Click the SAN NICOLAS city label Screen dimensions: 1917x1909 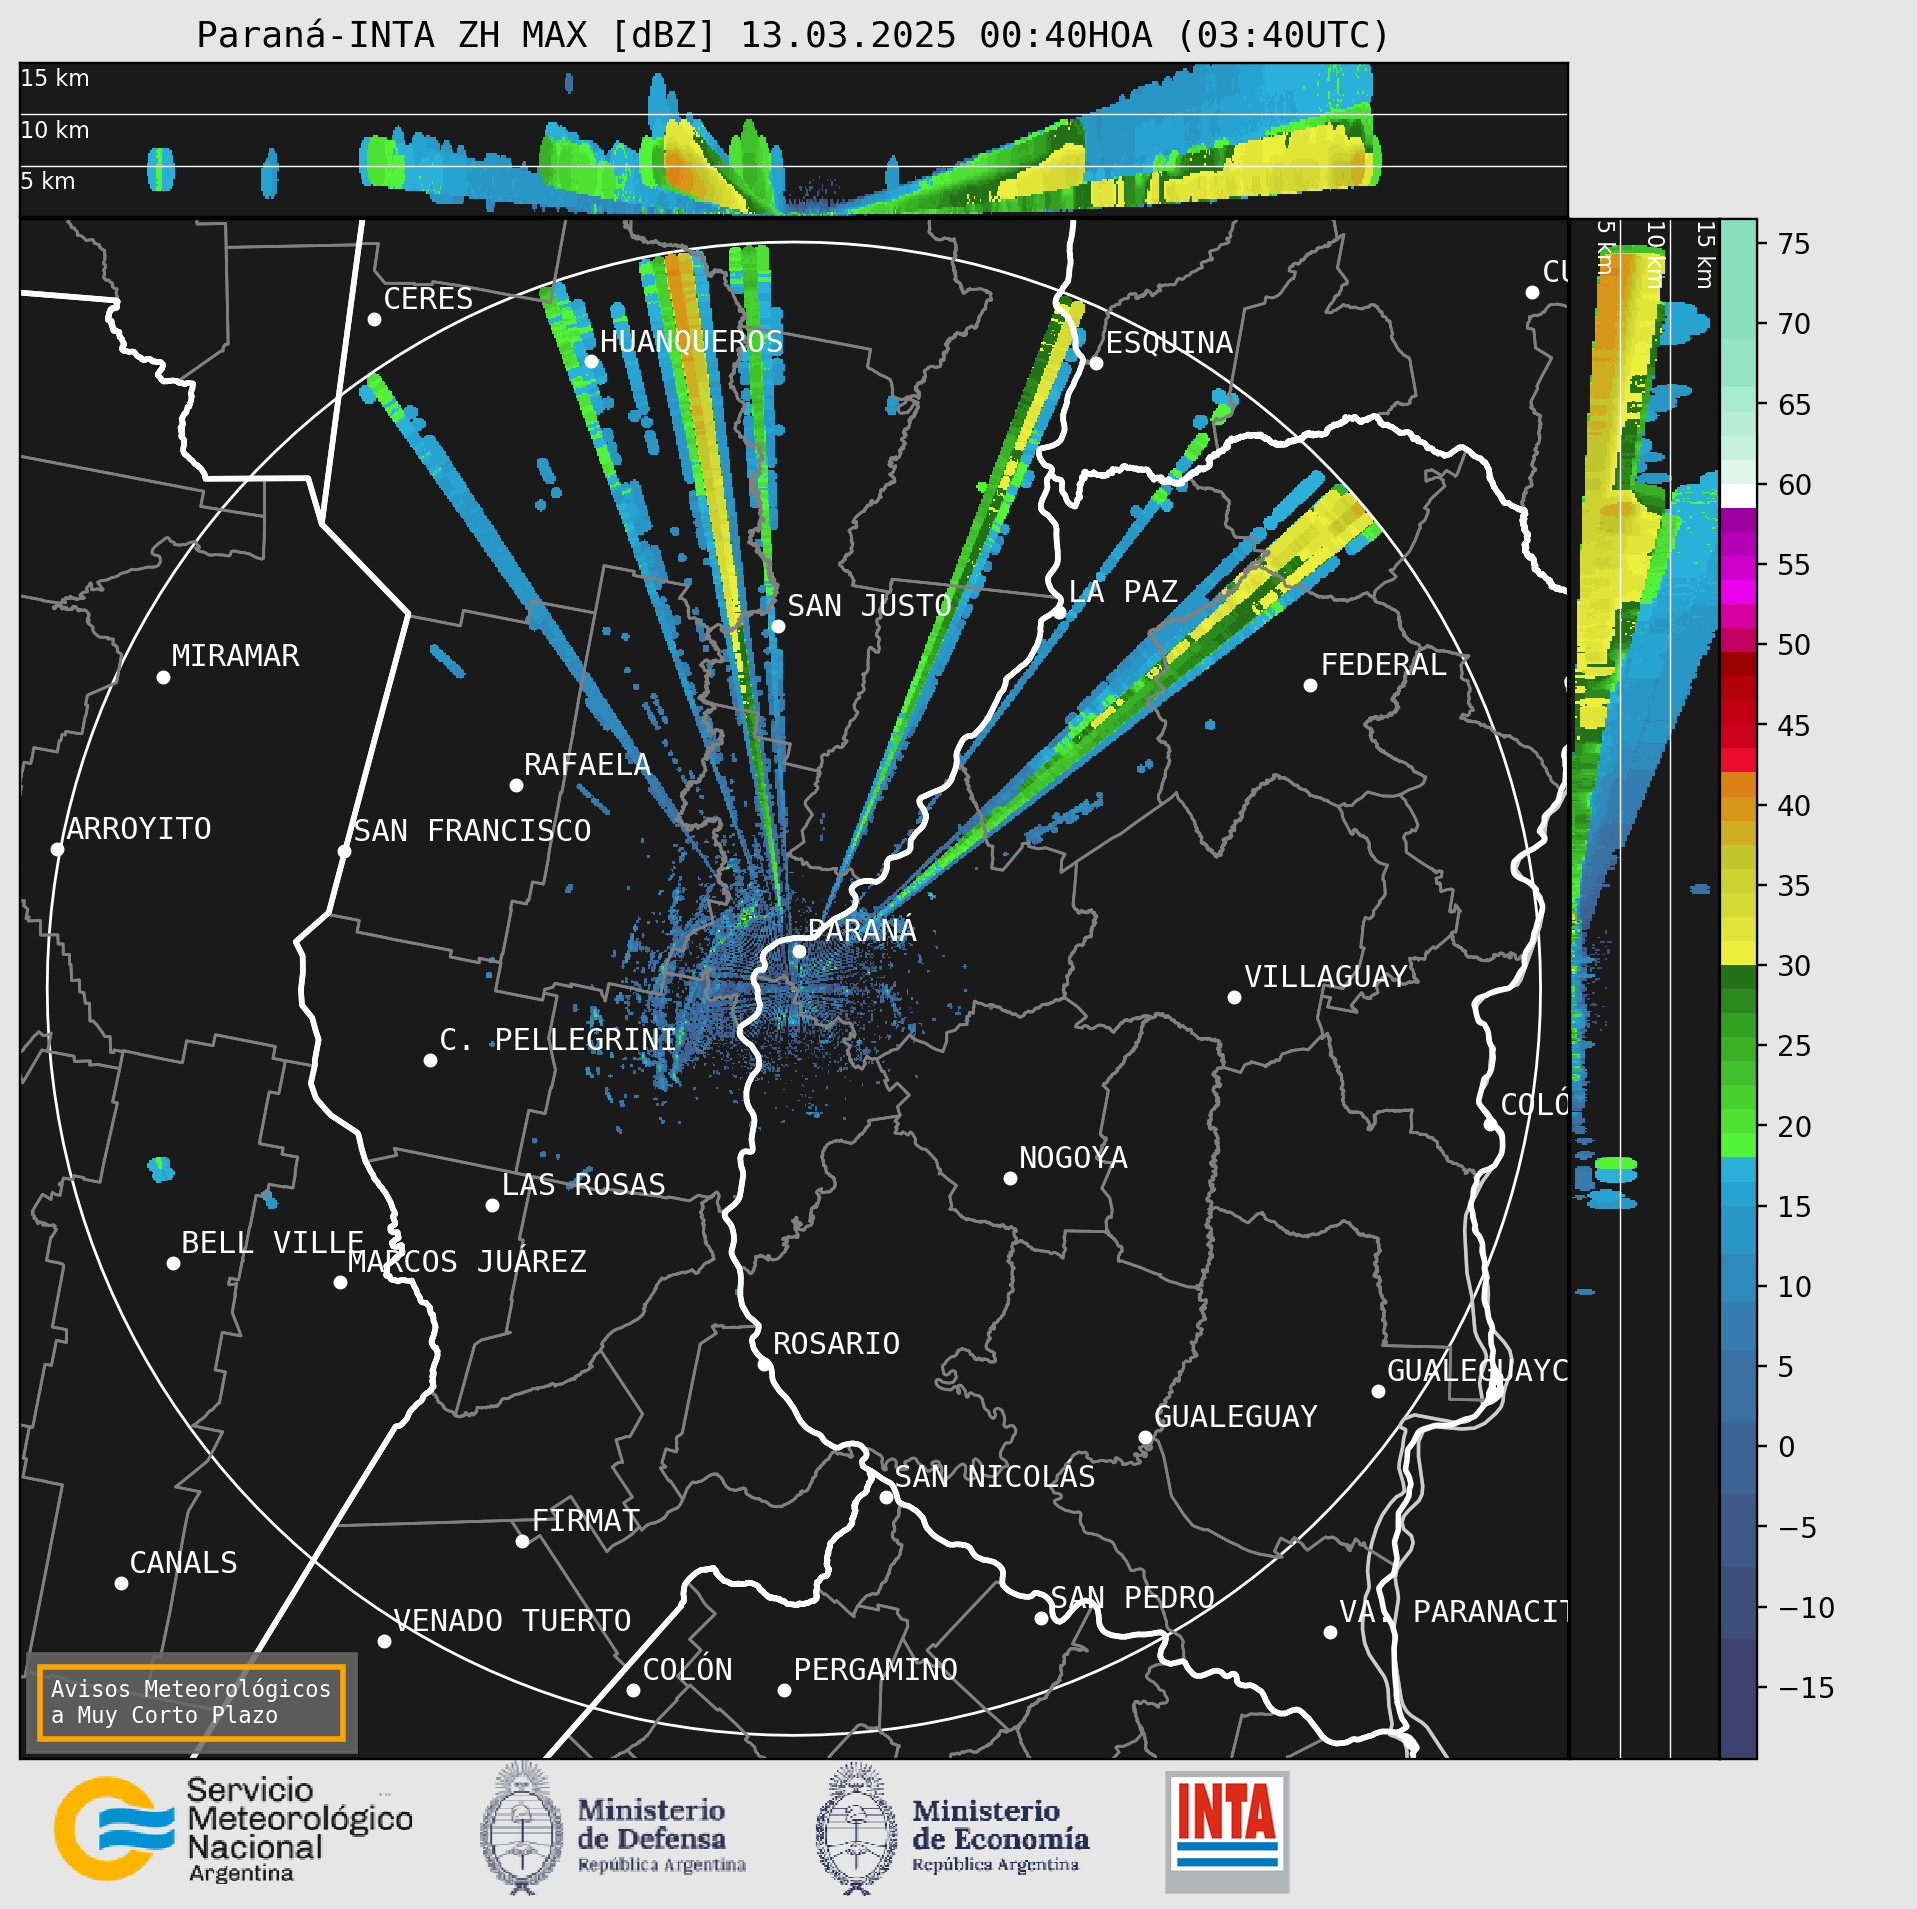995,1476
